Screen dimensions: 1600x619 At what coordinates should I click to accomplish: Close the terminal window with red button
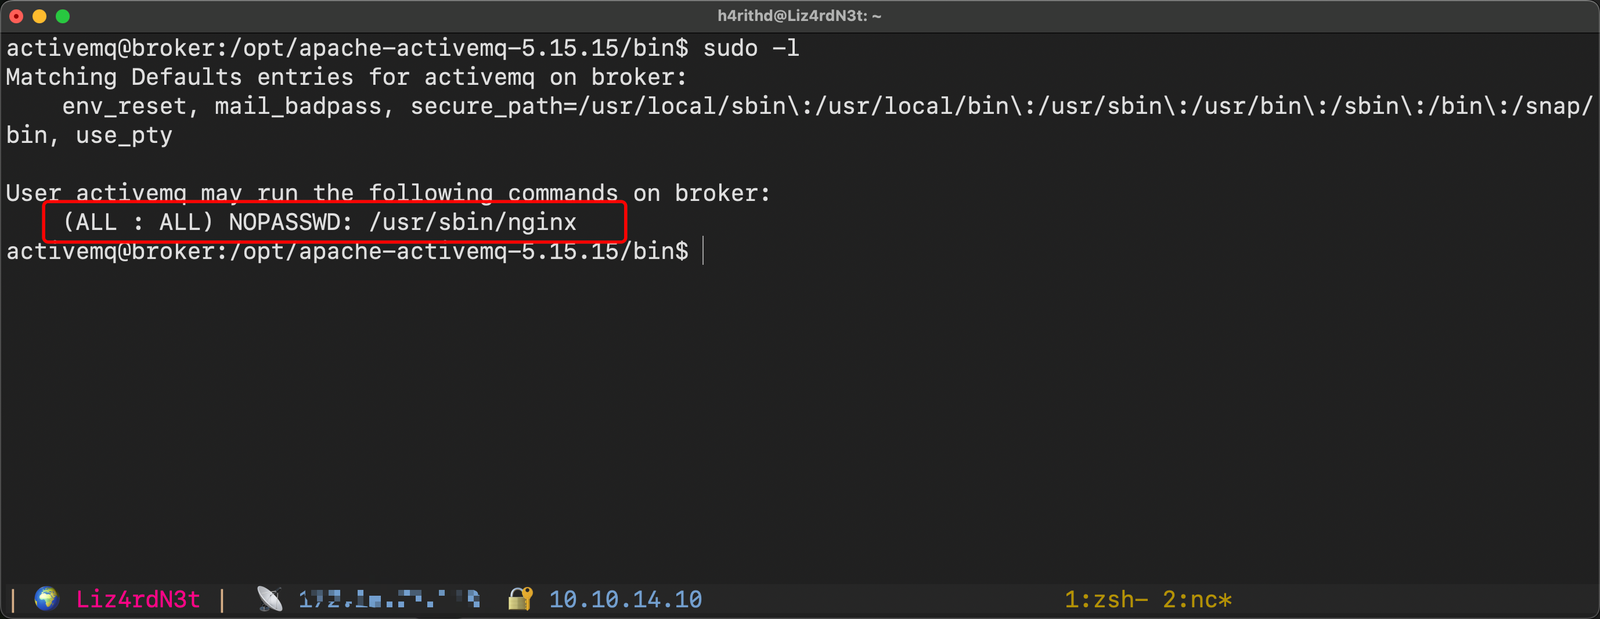coord(16,16)
